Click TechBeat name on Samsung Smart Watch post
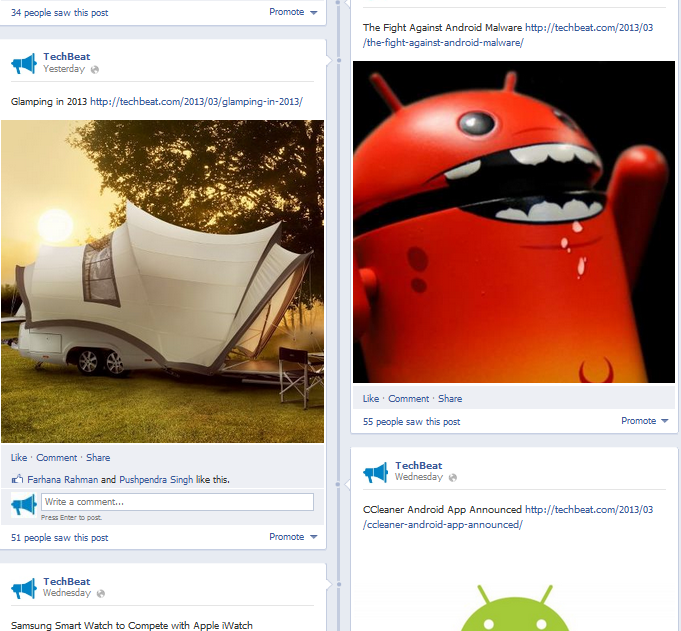The height and width of the screenshot is (631, 681). pos(67,581)
